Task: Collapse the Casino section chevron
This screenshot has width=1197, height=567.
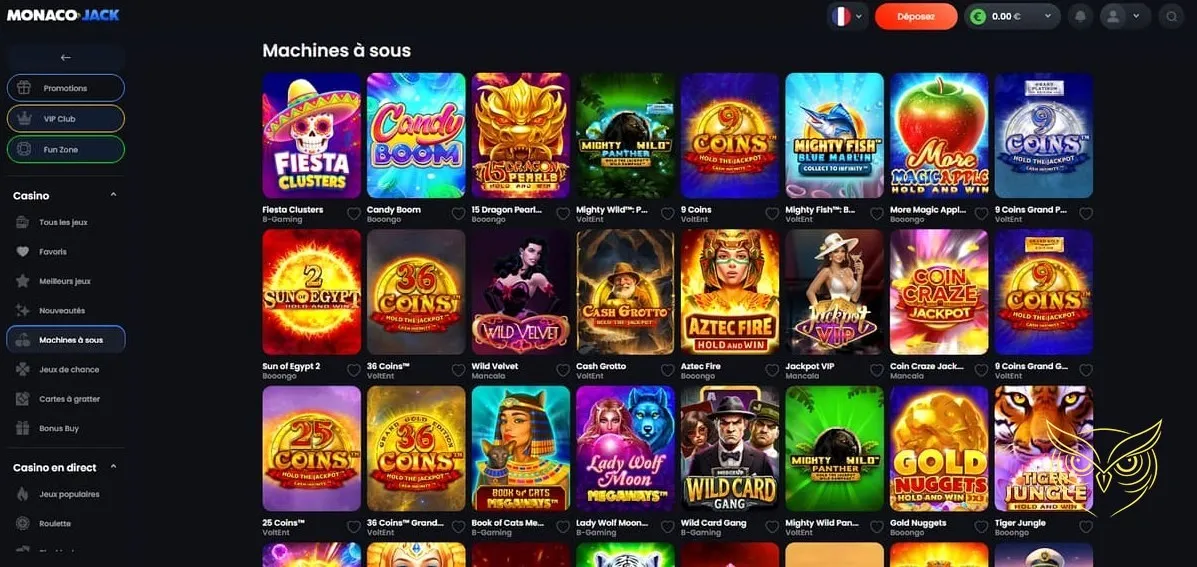Action: [114, 195]
